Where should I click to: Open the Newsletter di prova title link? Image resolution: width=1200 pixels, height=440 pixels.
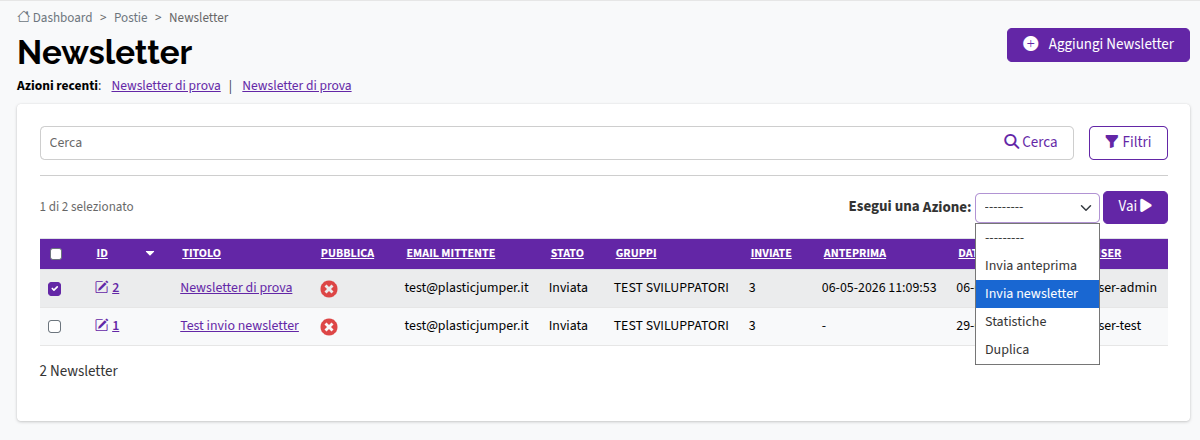[x=236, y=288]
